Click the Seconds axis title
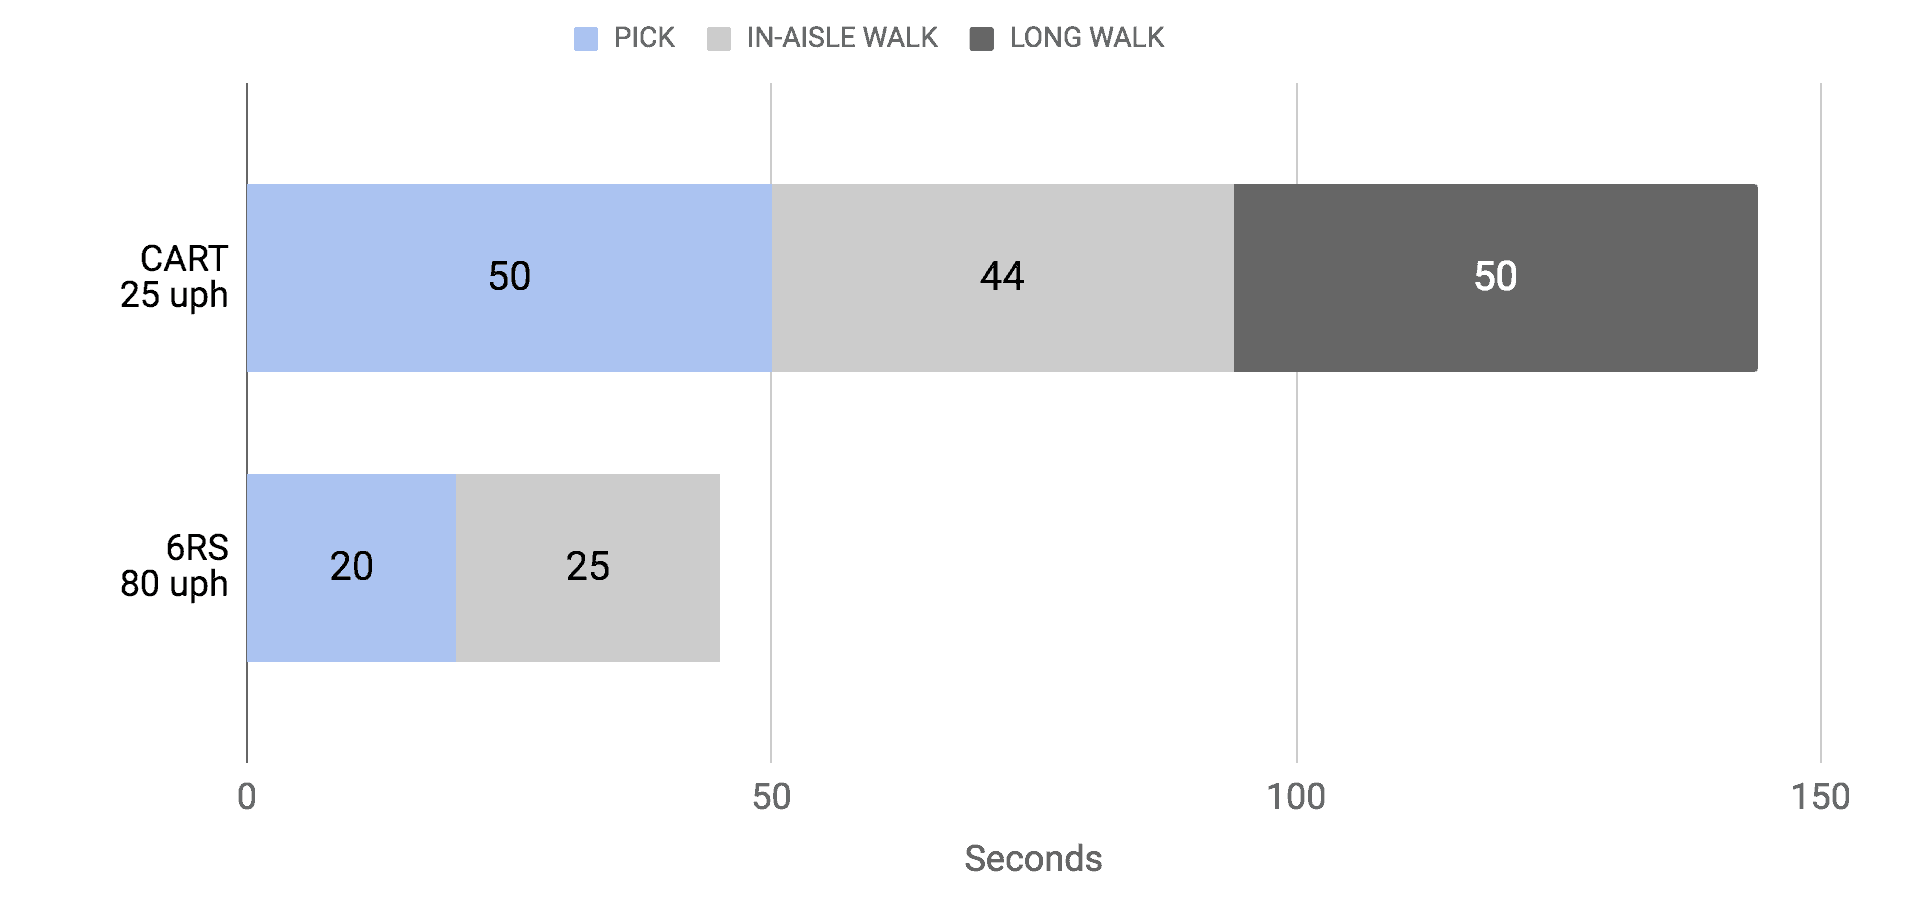 (1033, 858)
